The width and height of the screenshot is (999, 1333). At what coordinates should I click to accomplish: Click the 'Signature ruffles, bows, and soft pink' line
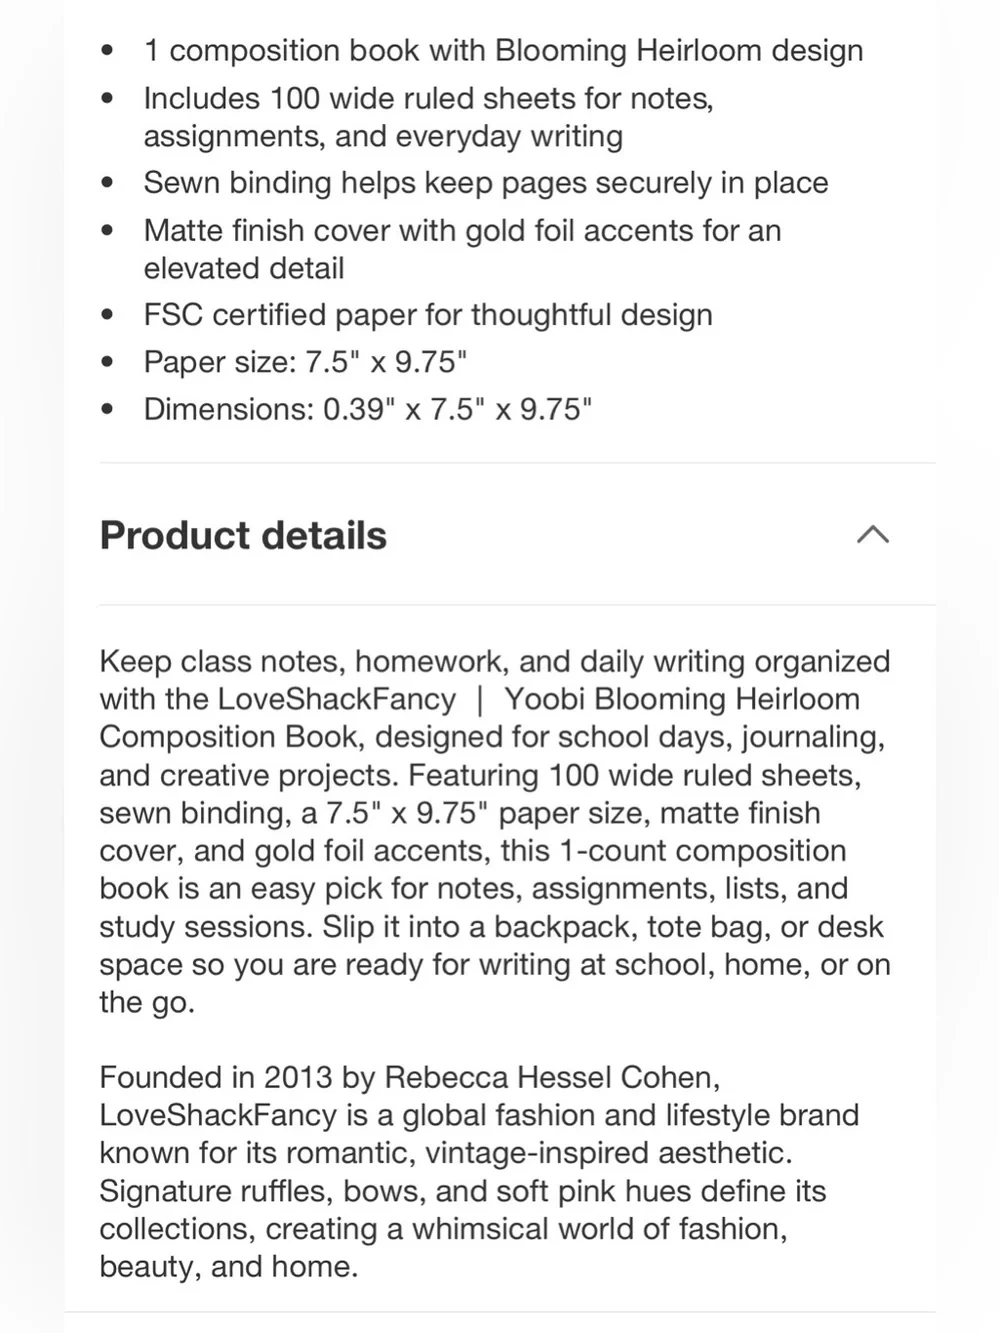[x=463, y=1191]
